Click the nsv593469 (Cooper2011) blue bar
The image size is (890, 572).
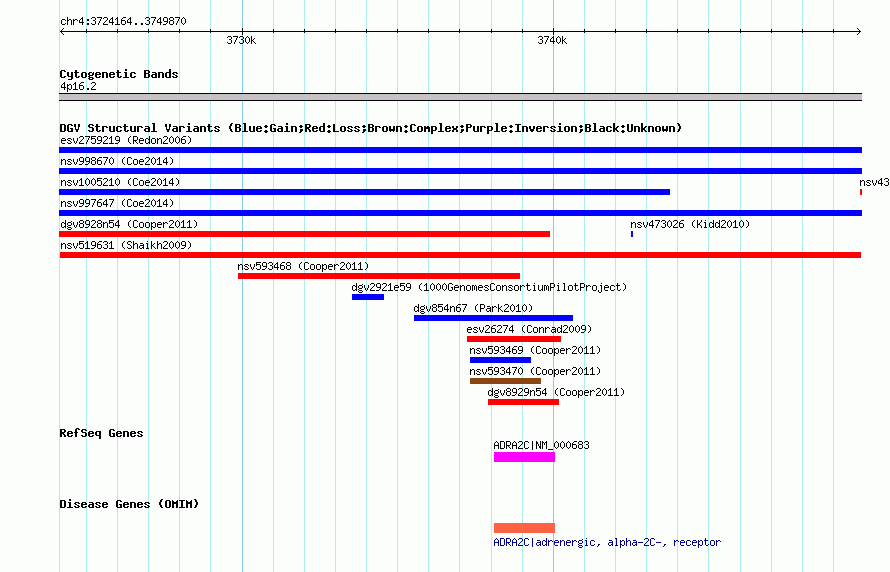coord(500,360)
